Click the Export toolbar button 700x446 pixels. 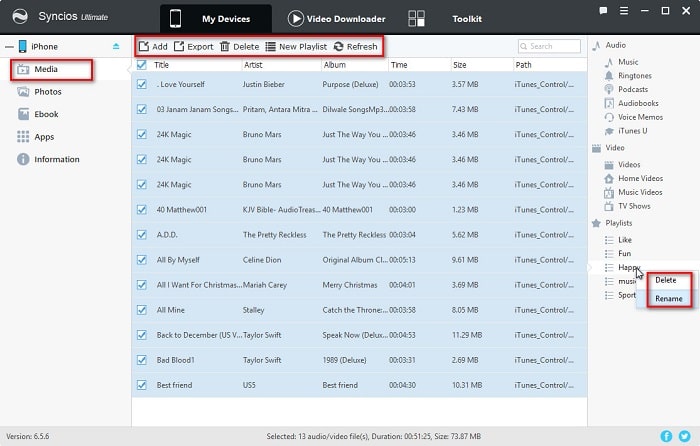pyautogui.click(x=193, y=46)
